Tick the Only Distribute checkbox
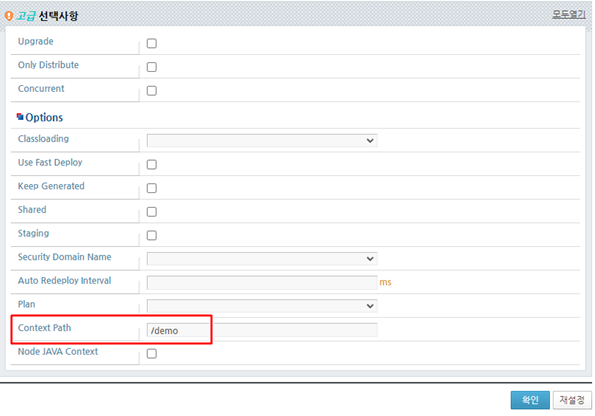The image size is (595, 416). [152, 67]
